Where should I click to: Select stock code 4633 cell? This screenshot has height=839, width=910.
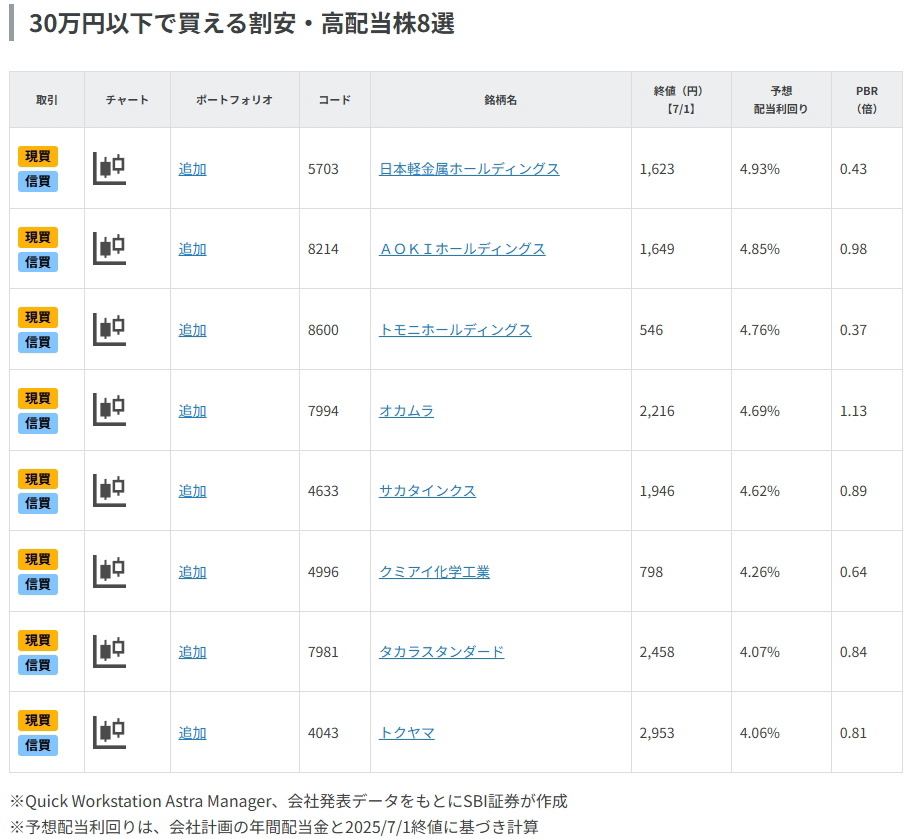335,491
